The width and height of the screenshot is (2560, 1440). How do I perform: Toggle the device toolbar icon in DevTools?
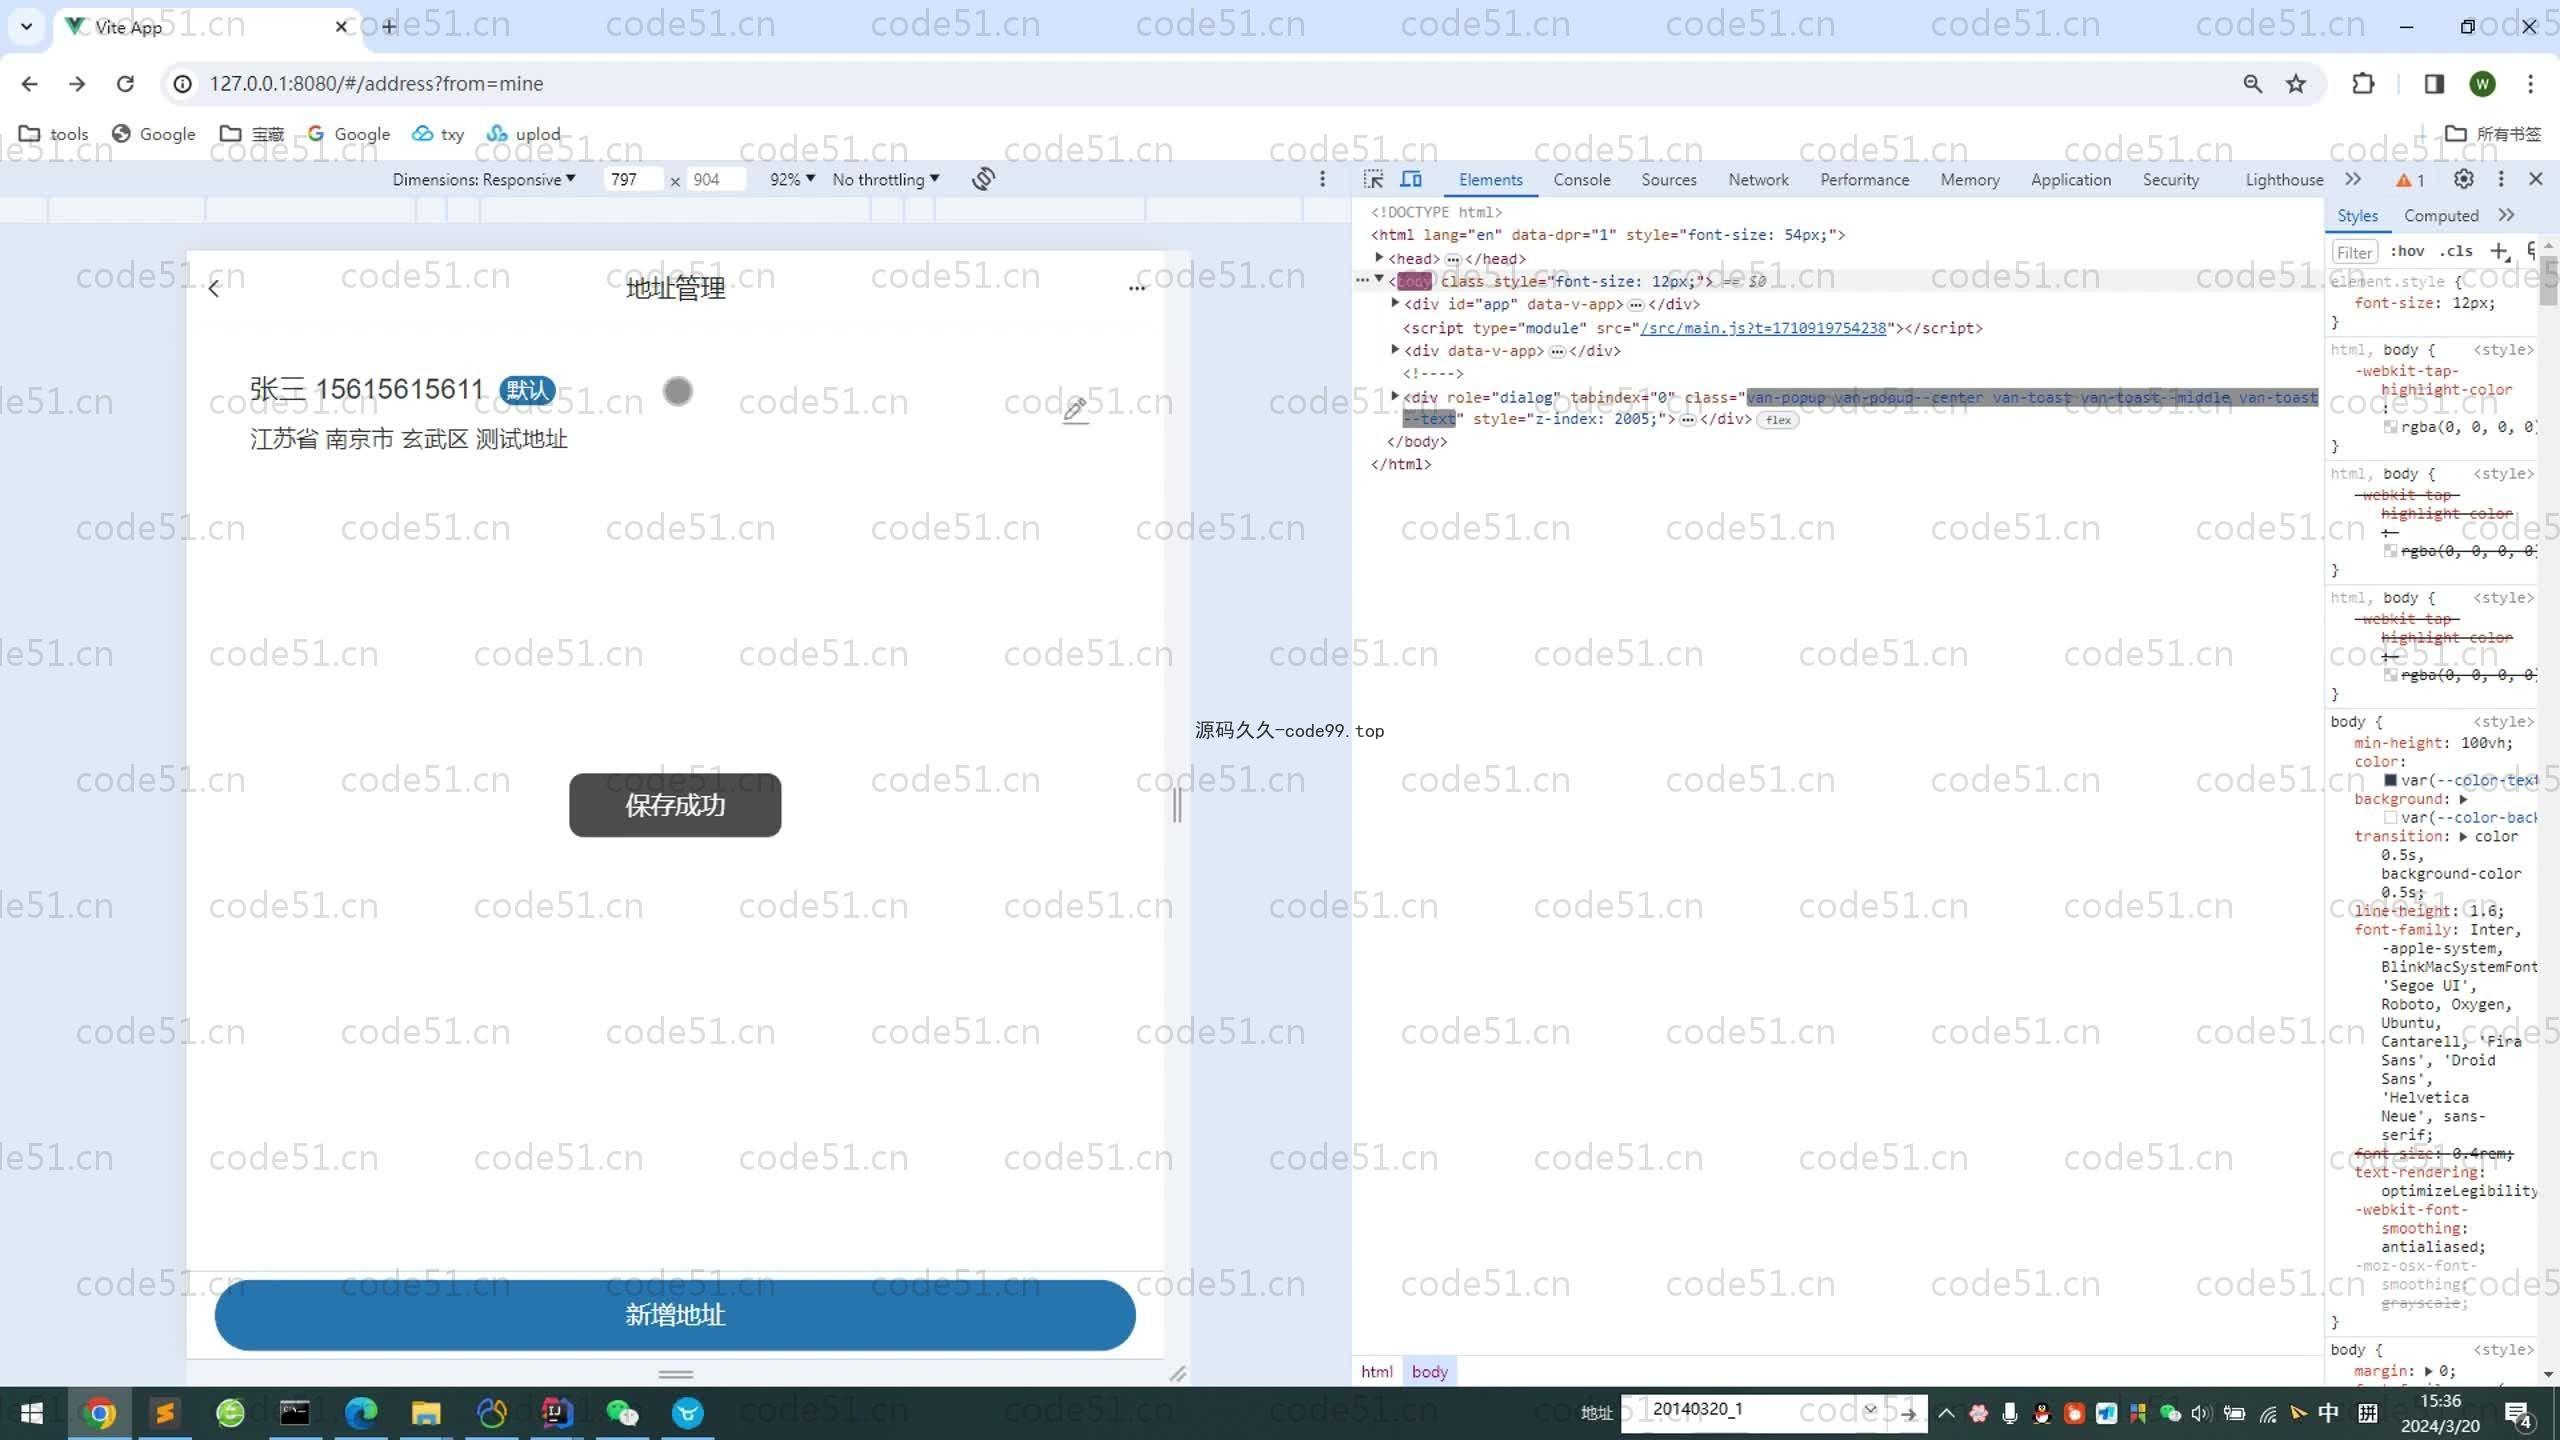(1411, 179)
